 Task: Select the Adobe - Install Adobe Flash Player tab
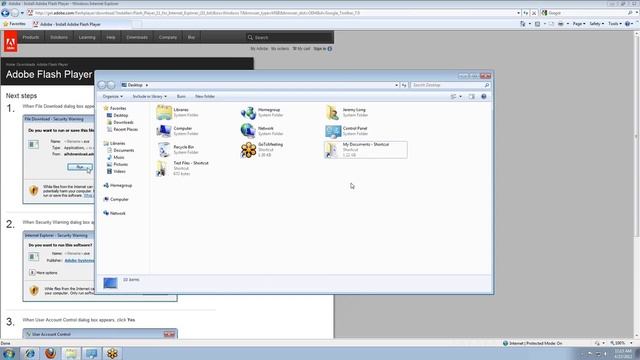tap(82, 24)
